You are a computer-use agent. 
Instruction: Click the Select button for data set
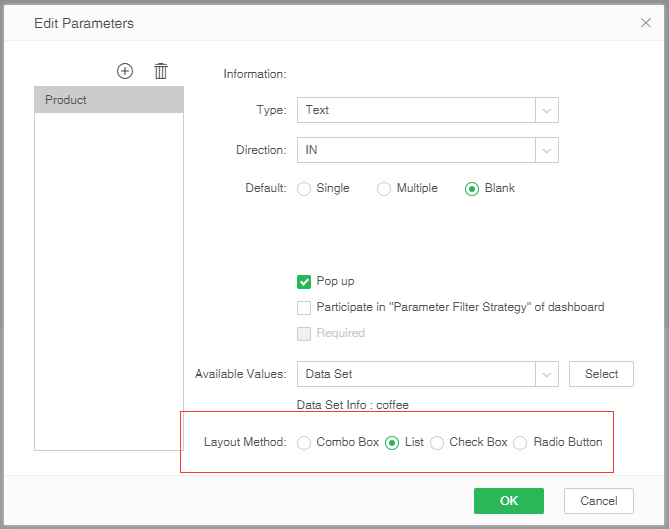[x=601, y=374]
